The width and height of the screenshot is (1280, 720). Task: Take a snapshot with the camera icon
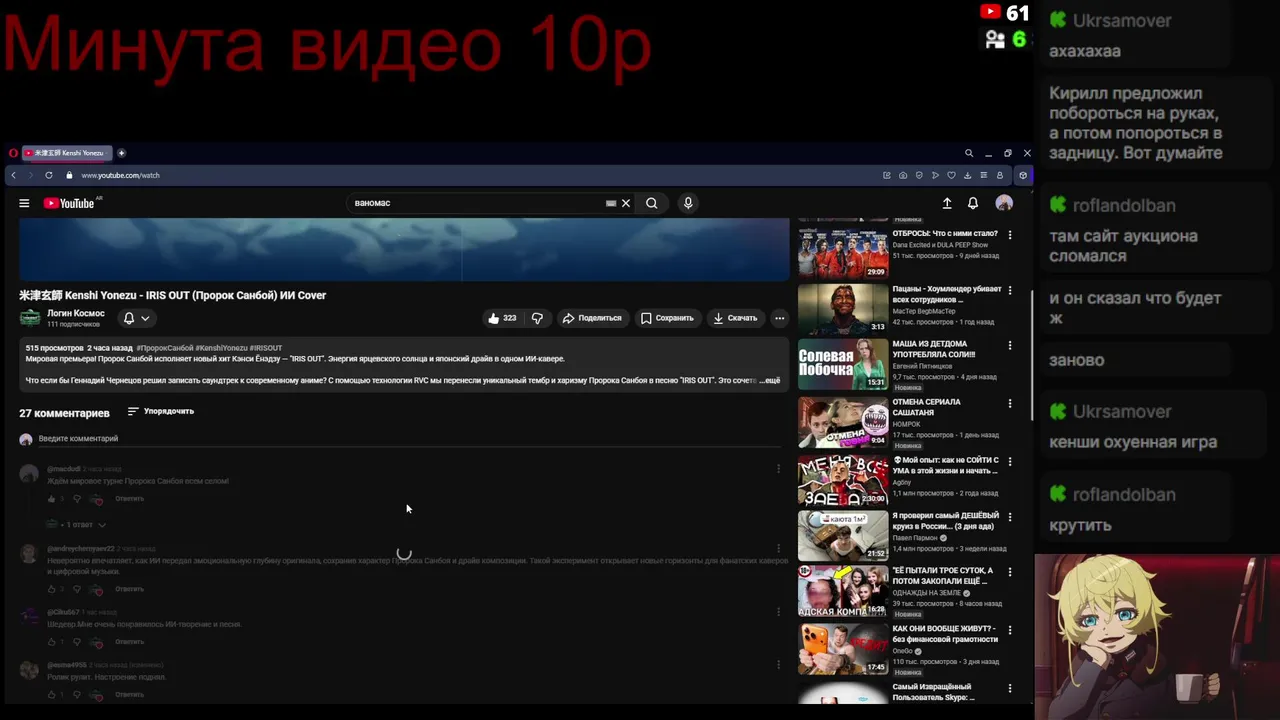tap(903, 175)
